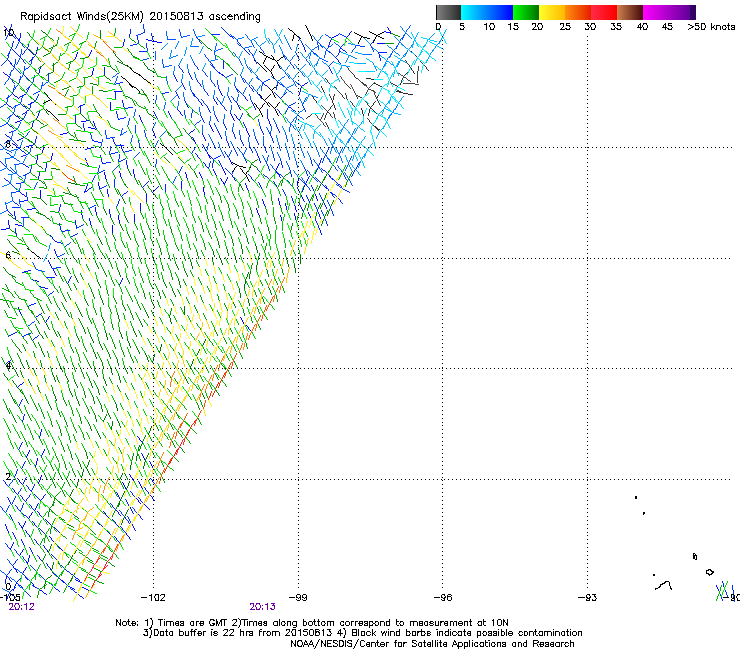This screenshot has height=650, width=740.
Task: Click latitude label '4' on left axis
Action: point(8,366)
